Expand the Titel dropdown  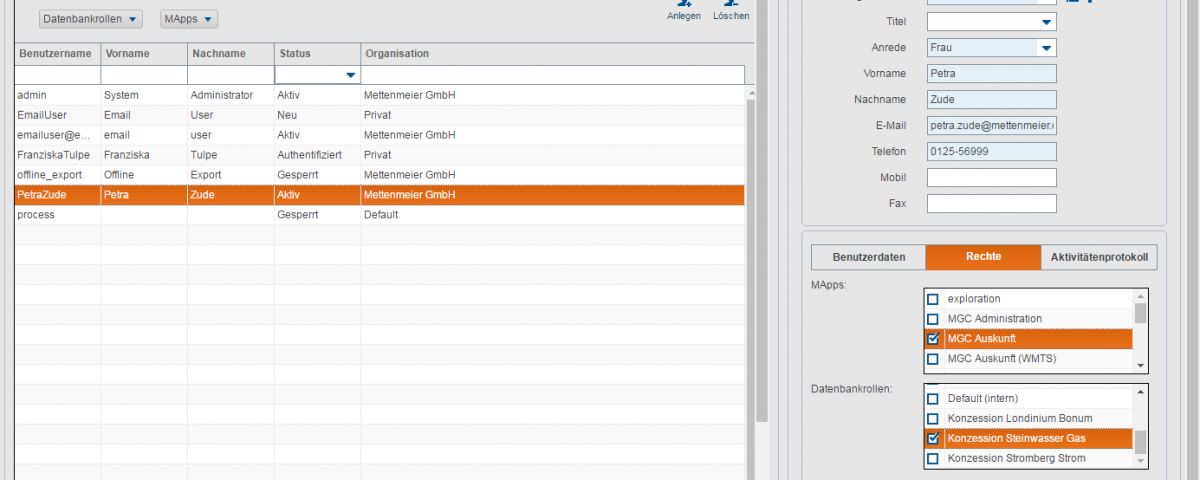pyautogui.click(x=1045, y=21)
